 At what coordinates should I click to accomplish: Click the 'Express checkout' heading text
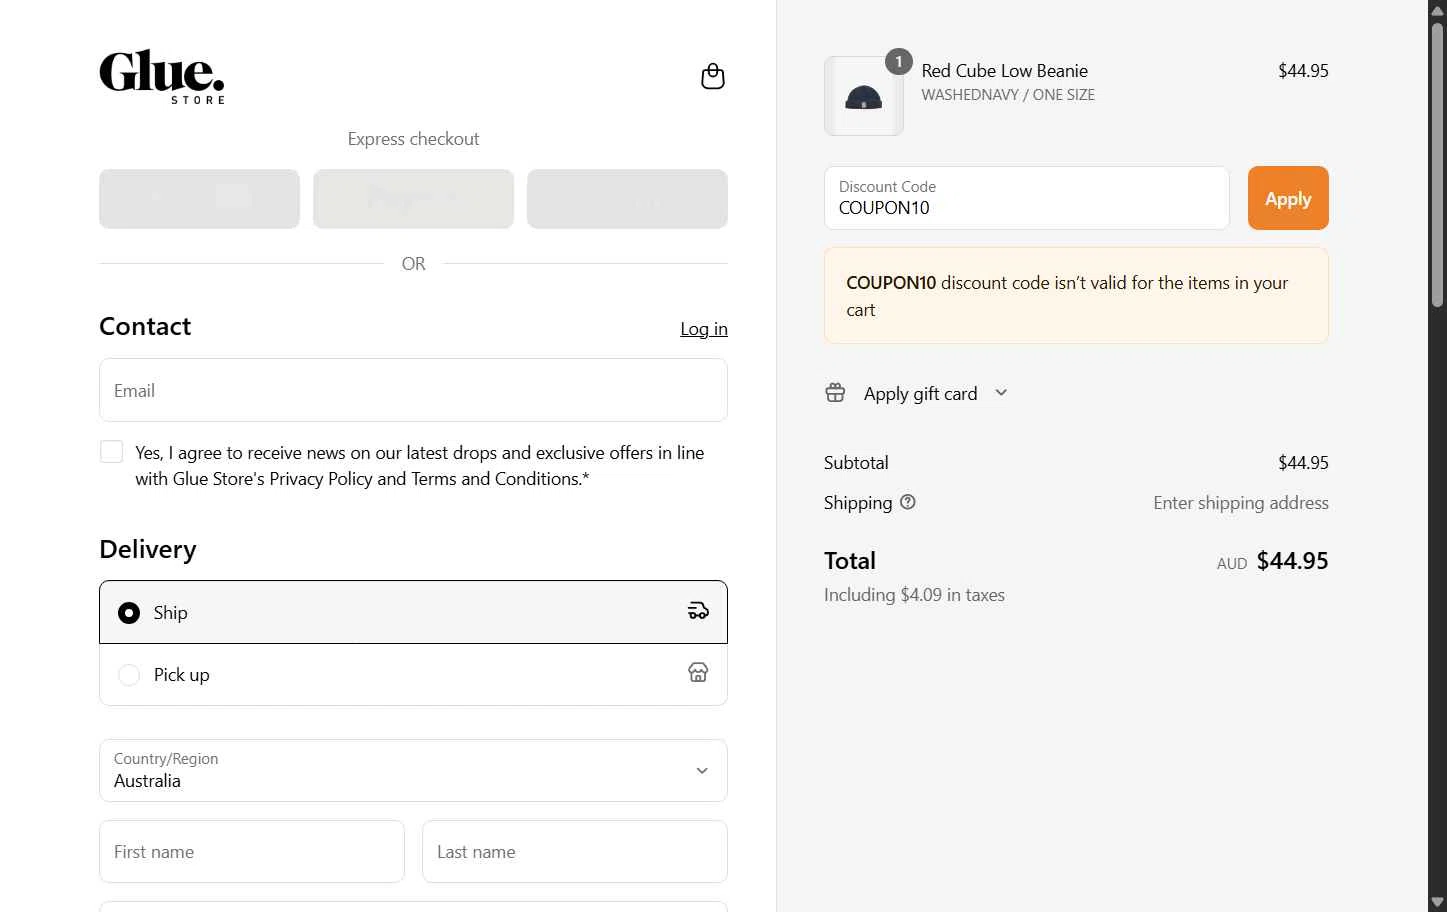coord(413,139)
